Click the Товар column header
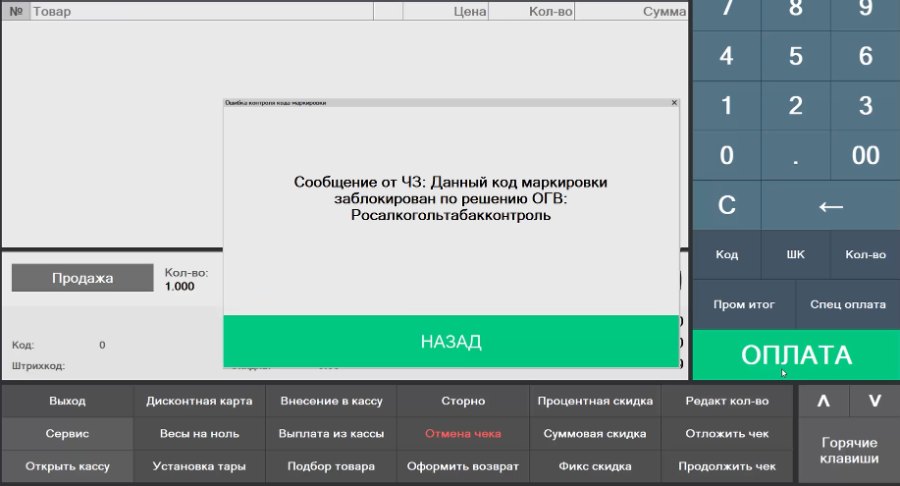Image resolution: width=900 pixels, height=486 pixels. (202, 11)
